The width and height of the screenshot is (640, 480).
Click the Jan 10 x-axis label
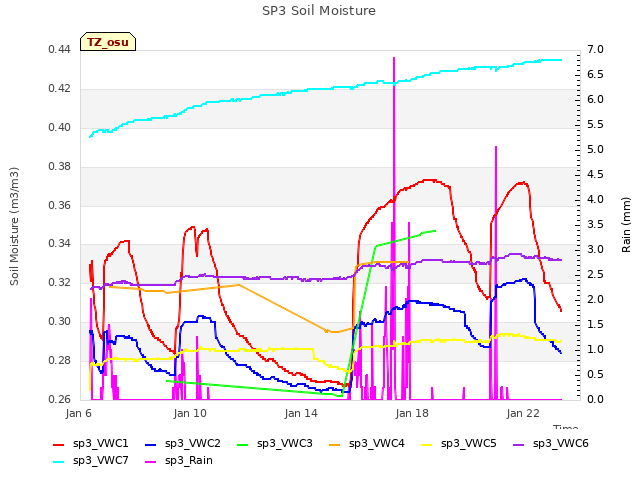pos(190,413)
